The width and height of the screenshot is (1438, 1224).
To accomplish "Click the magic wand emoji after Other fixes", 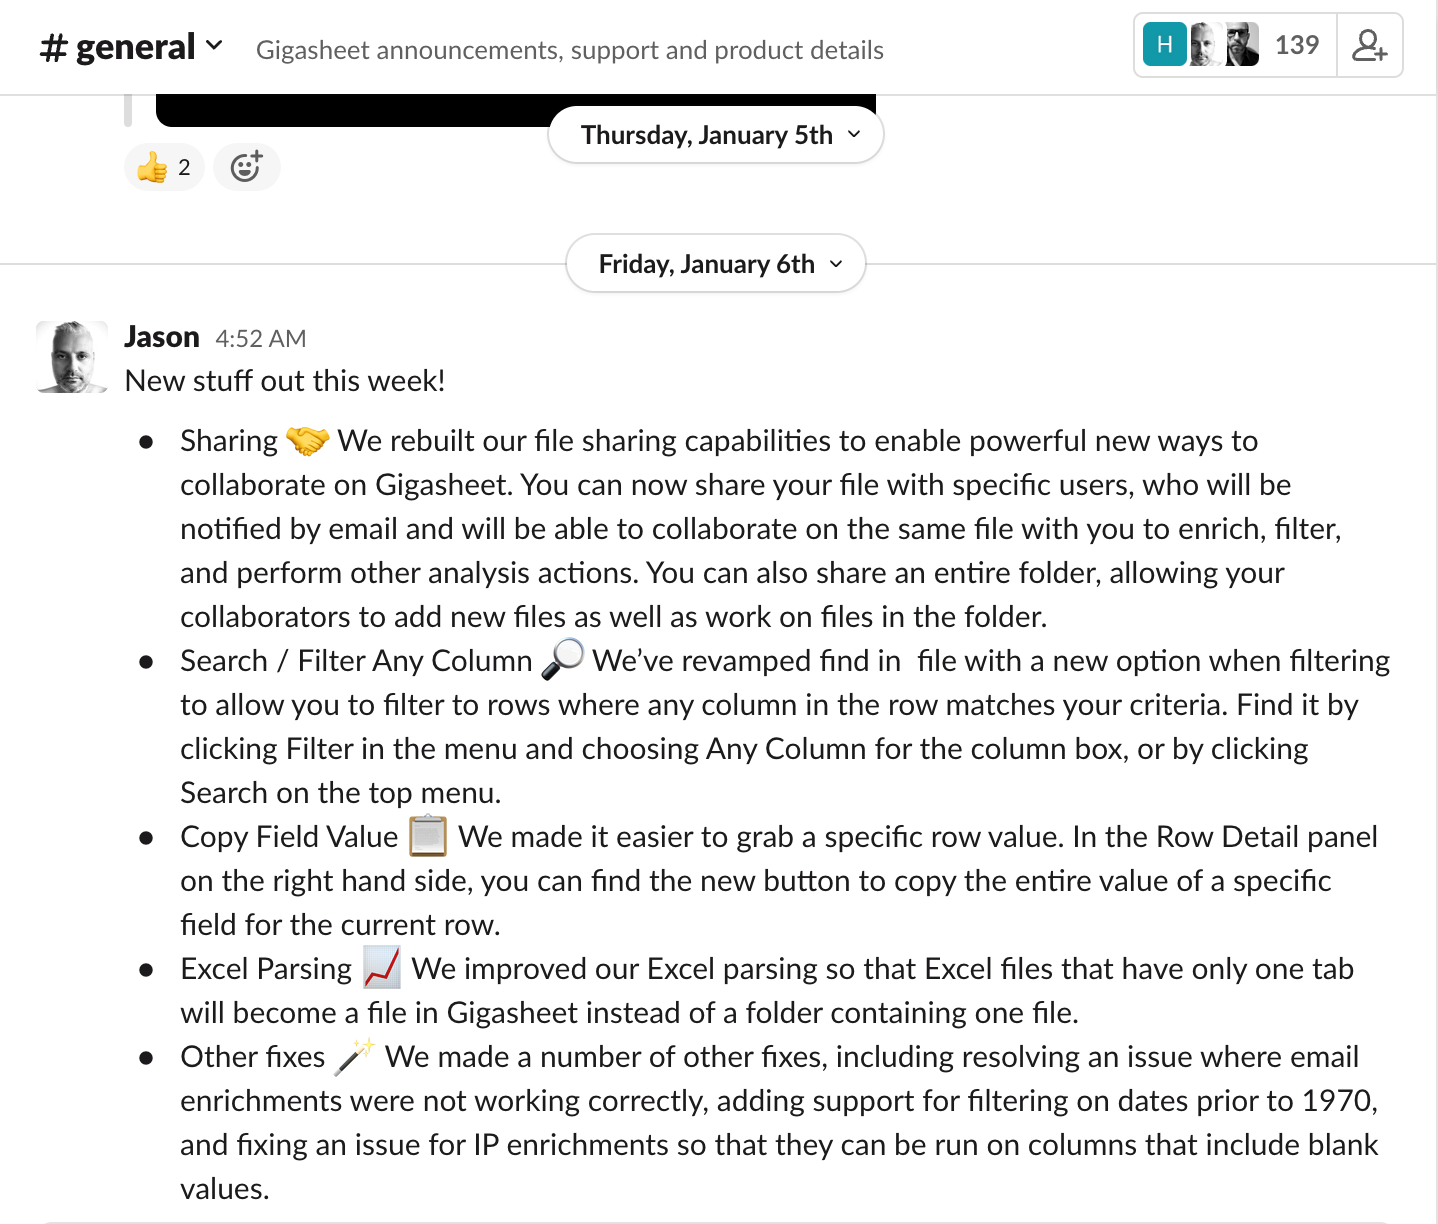I will 355,1056.
